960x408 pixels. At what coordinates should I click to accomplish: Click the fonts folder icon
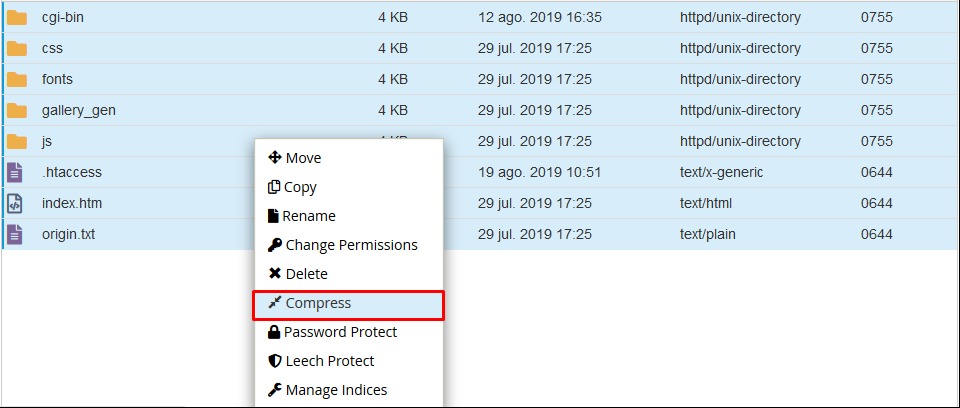(x=17, y=79)
